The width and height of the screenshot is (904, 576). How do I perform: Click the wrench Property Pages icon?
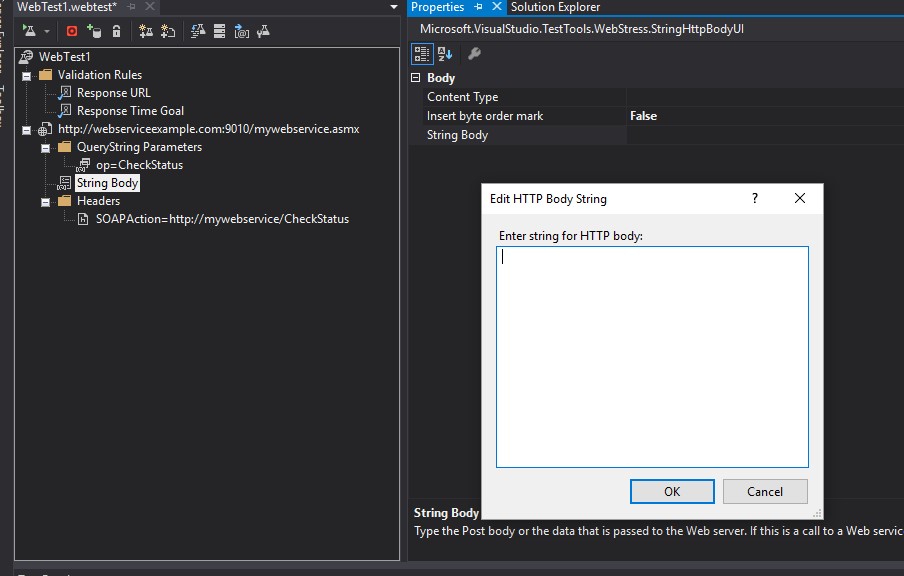coord(473,53)
